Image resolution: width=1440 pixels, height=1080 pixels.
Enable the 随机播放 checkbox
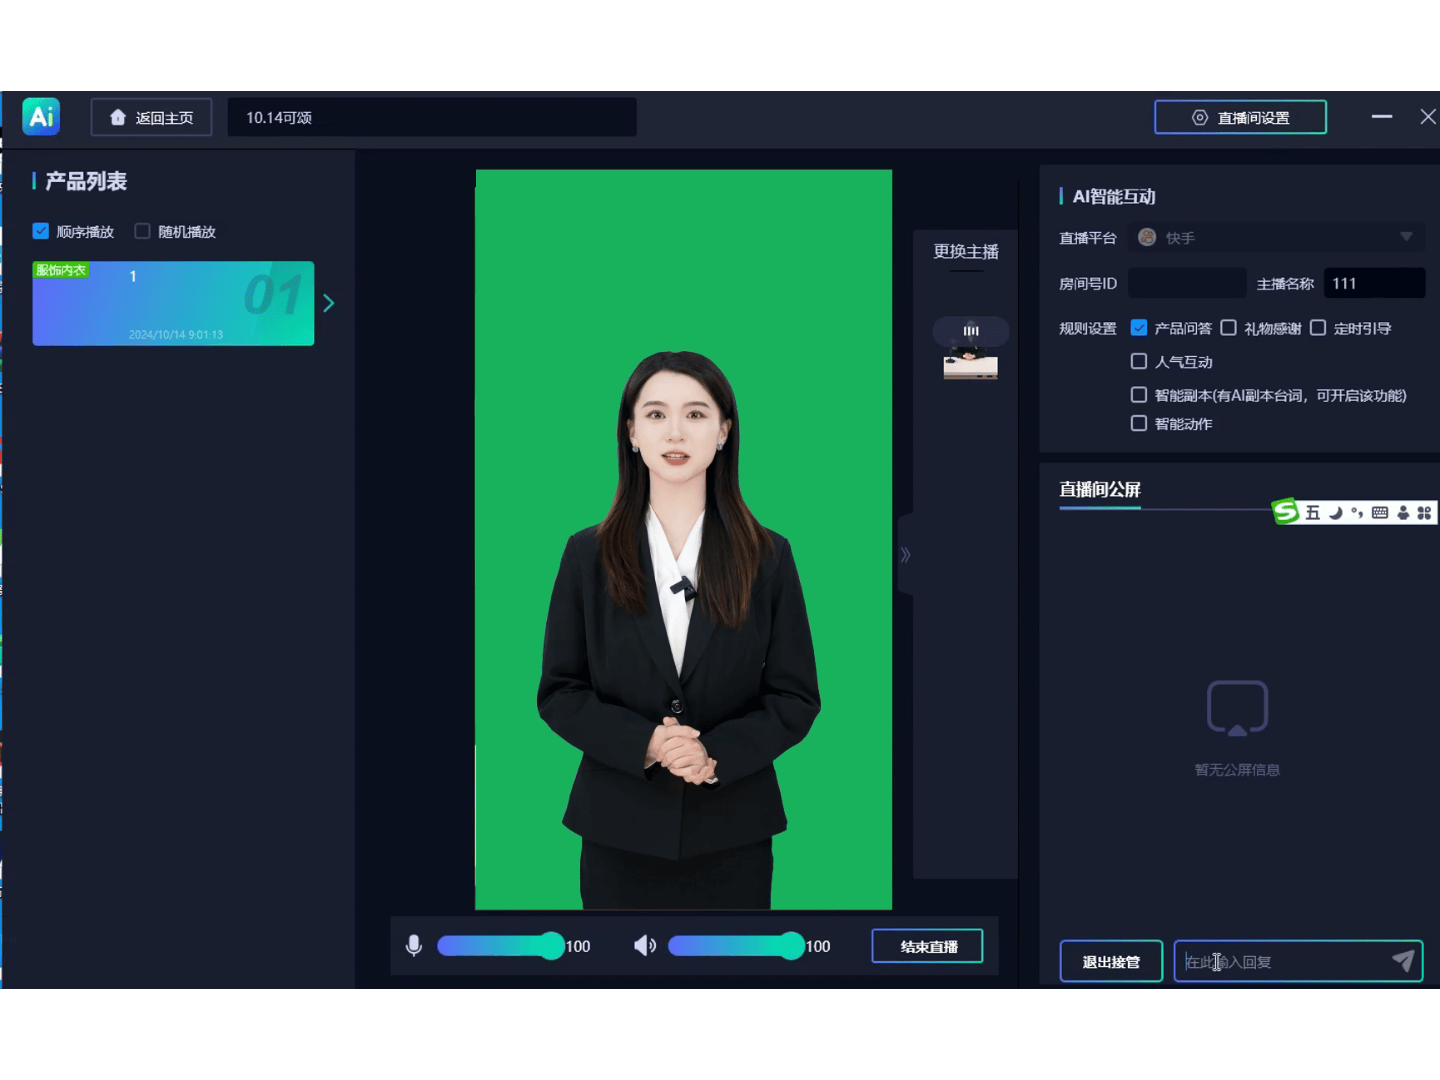pos(143,231)
